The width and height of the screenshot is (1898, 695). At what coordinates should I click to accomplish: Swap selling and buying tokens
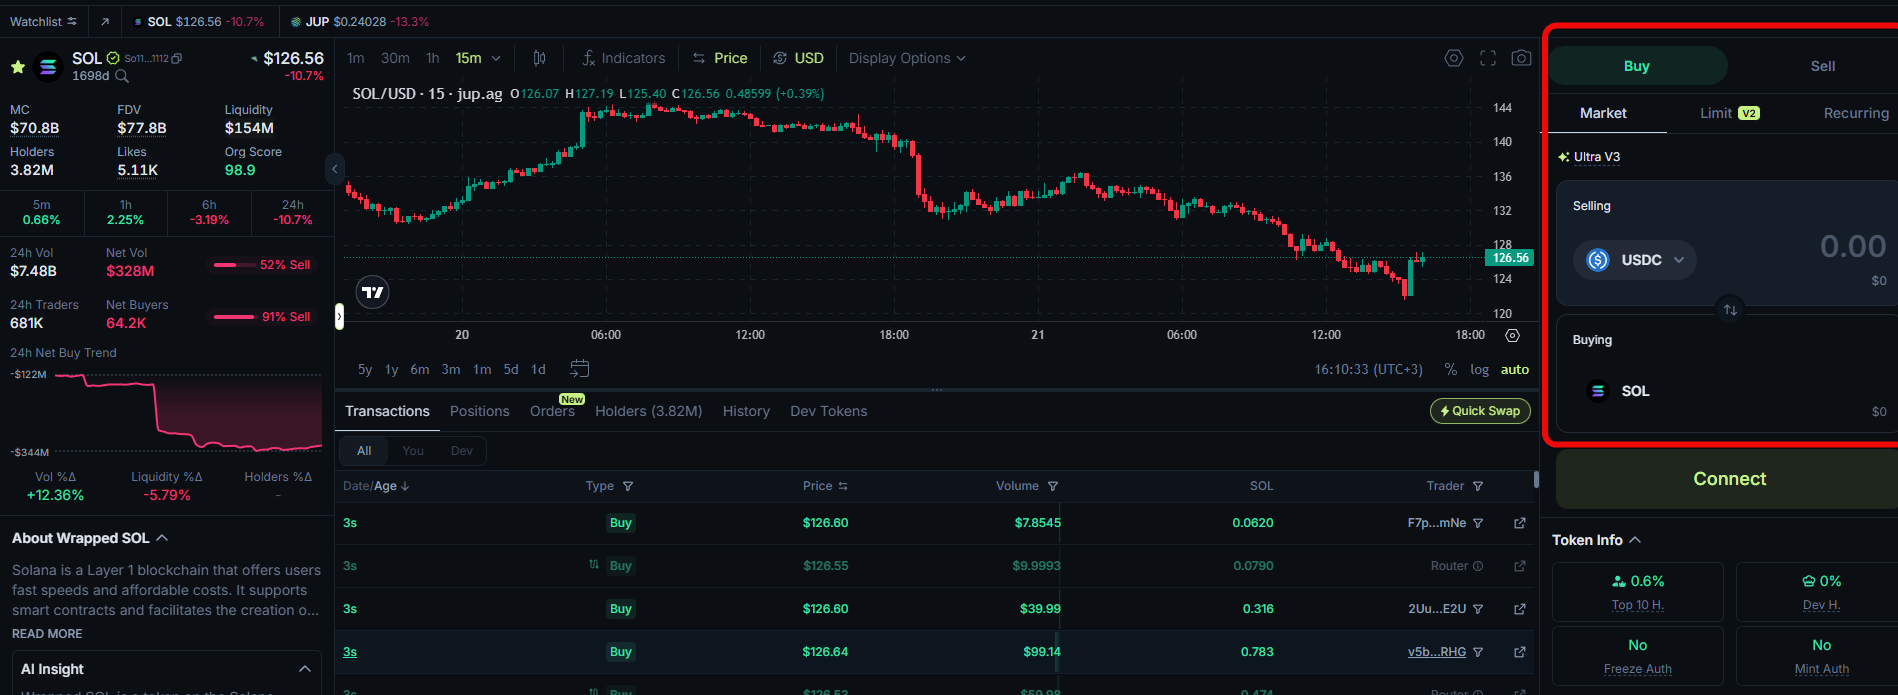1730,310
